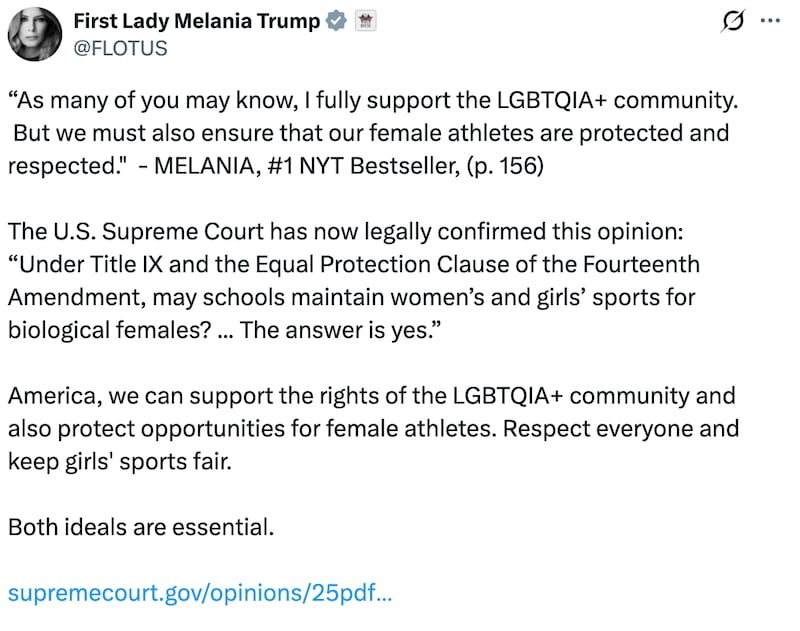Open the three-dot more options menu
800x631 pixels.
click(x=770, y=21)
